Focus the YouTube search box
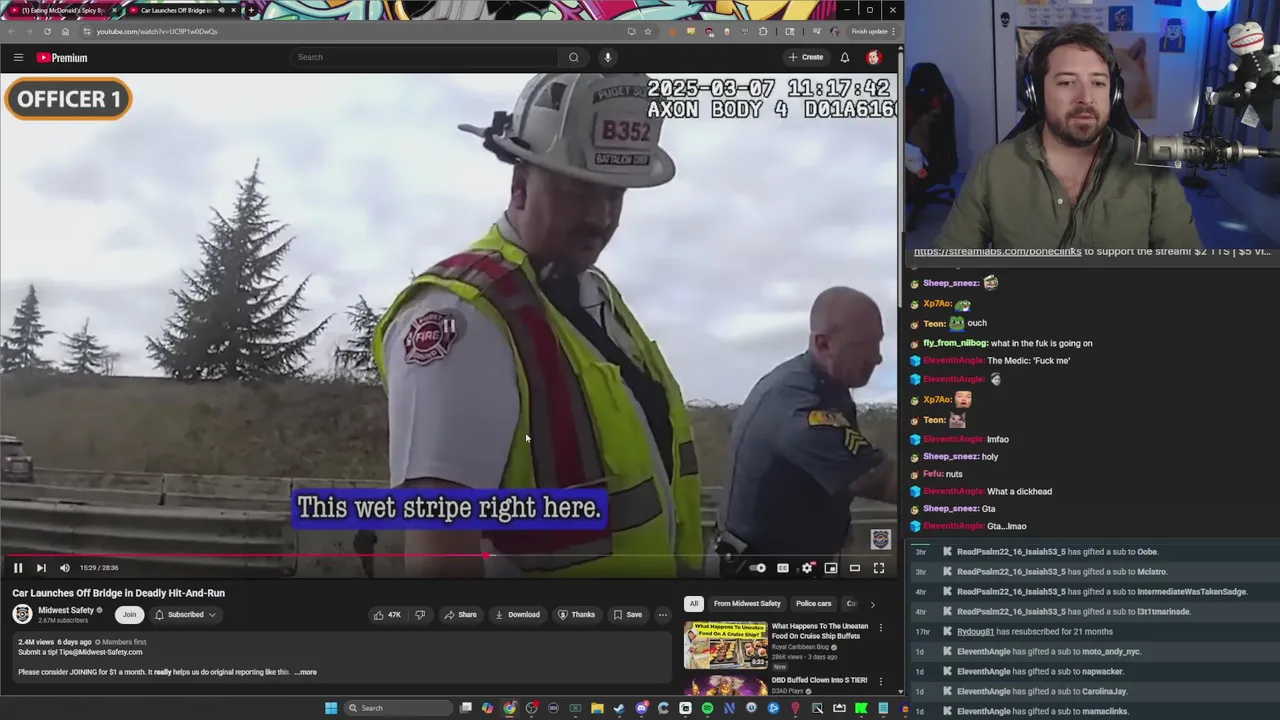 coord(425,57)
